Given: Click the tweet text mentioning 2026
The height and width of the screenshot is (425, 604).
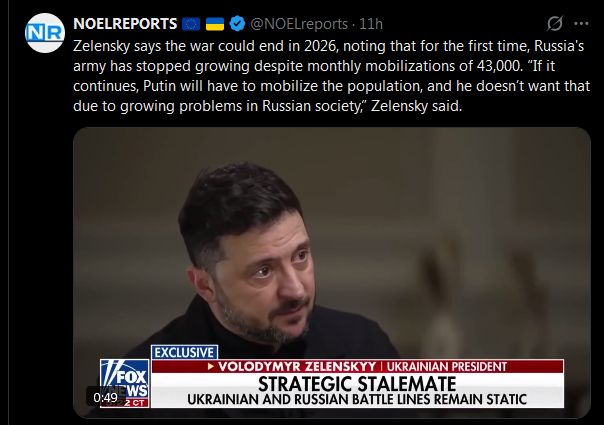Looking at the screenshot, I should tap(331, 76).
